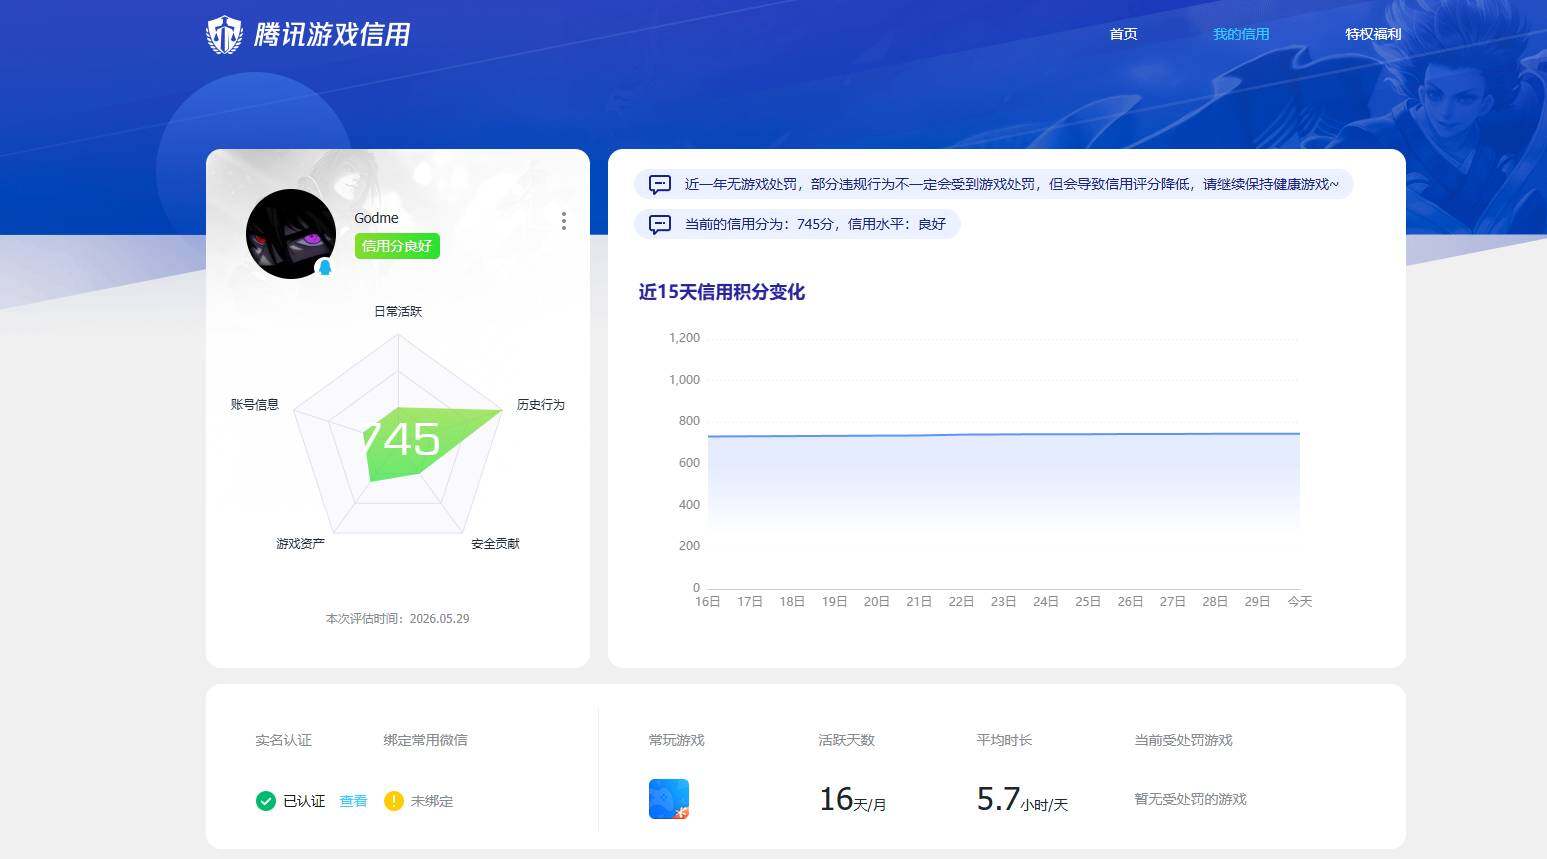Click the 800 value on chart axis
The image size is (1547, 859).
click(x=689, y=421)
